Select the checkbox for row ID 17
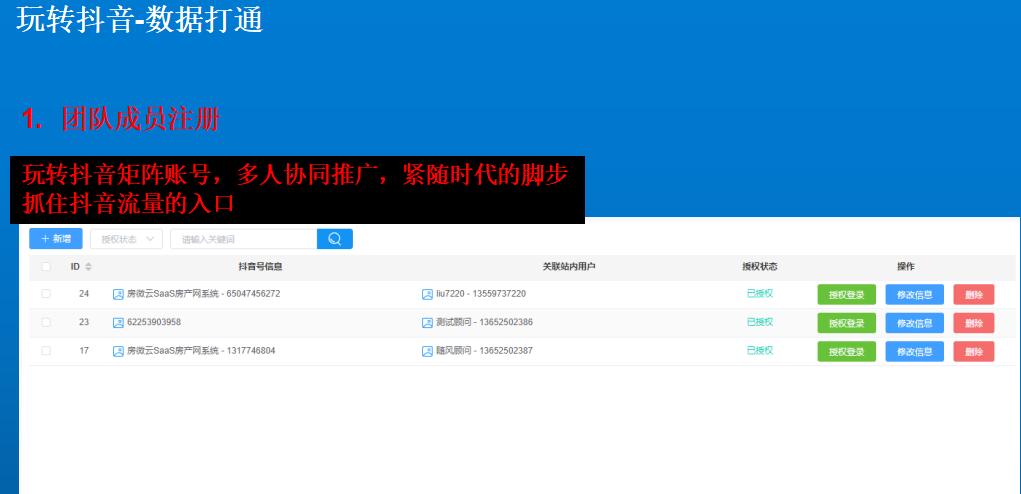This screenshot has width=1021, height=494. 46,351
